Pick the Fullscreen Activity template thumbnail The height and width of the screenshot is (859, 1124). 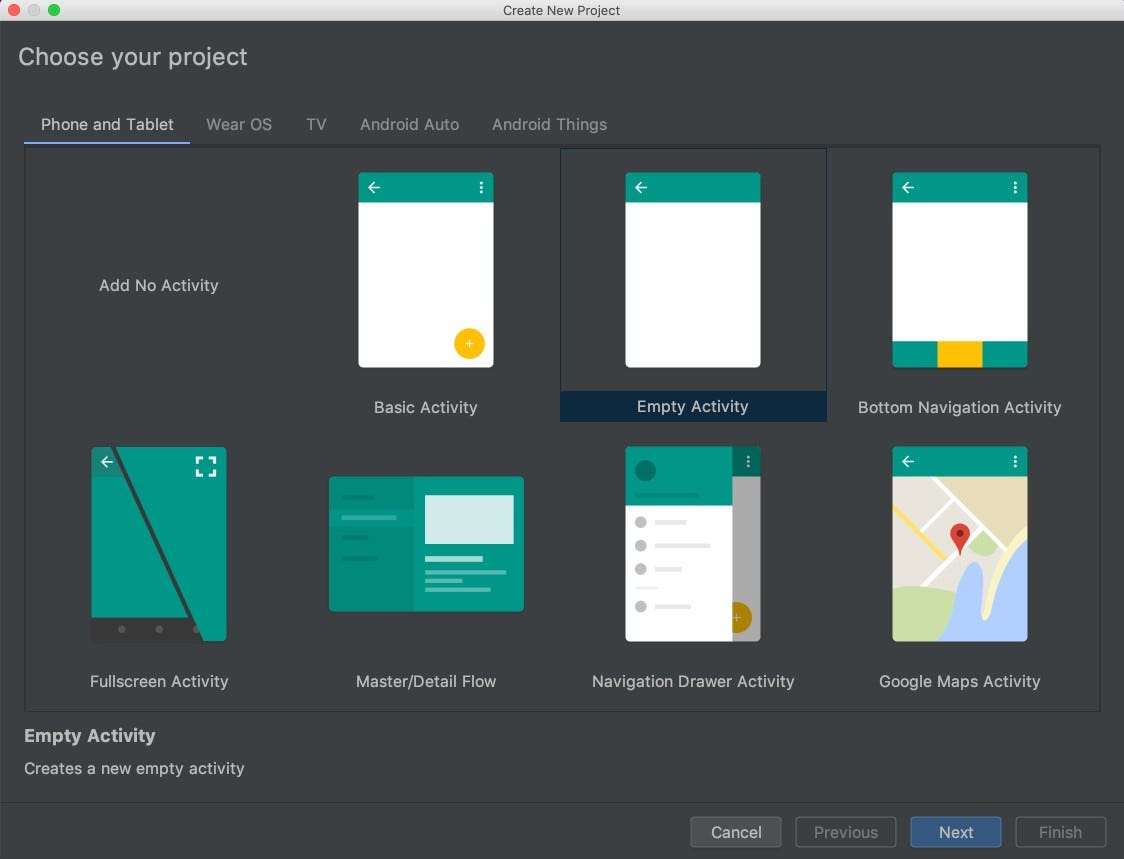click(158, 544)
